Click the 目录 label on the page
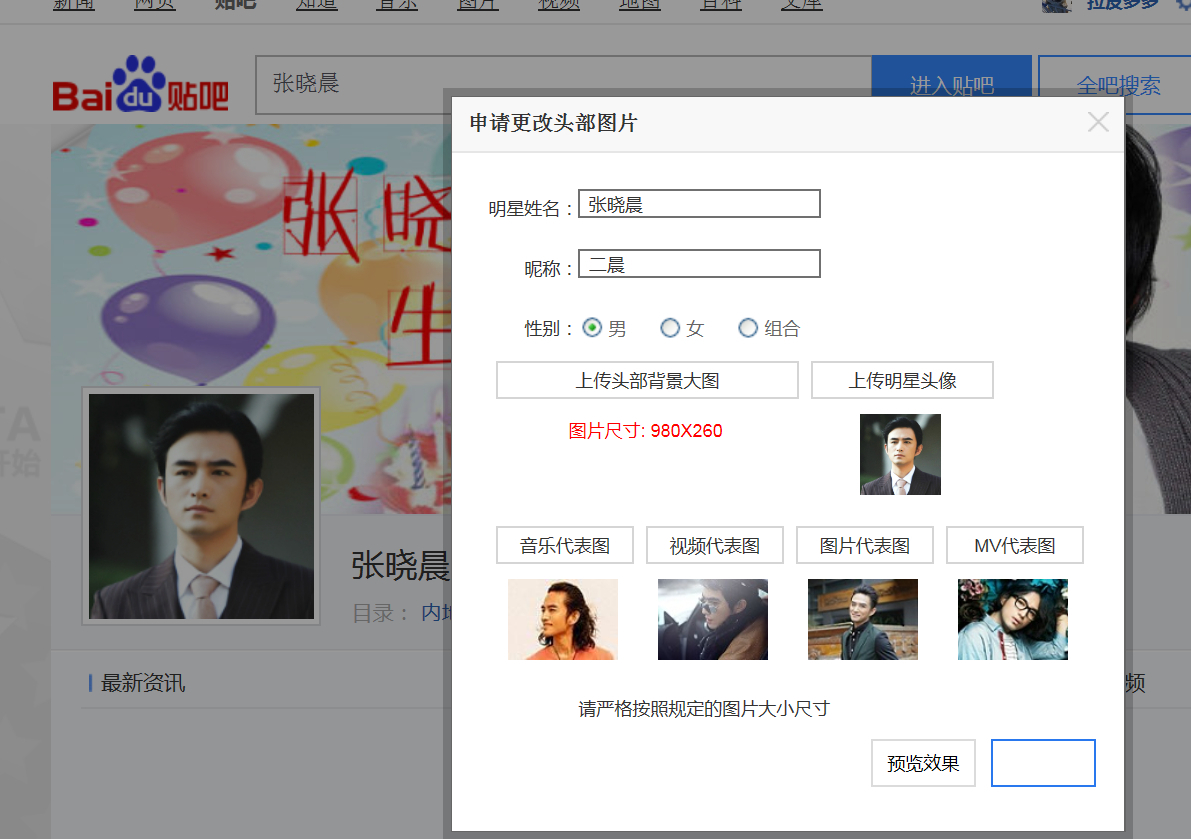This screenshot has height=839, width=1191. pos(381,613)
